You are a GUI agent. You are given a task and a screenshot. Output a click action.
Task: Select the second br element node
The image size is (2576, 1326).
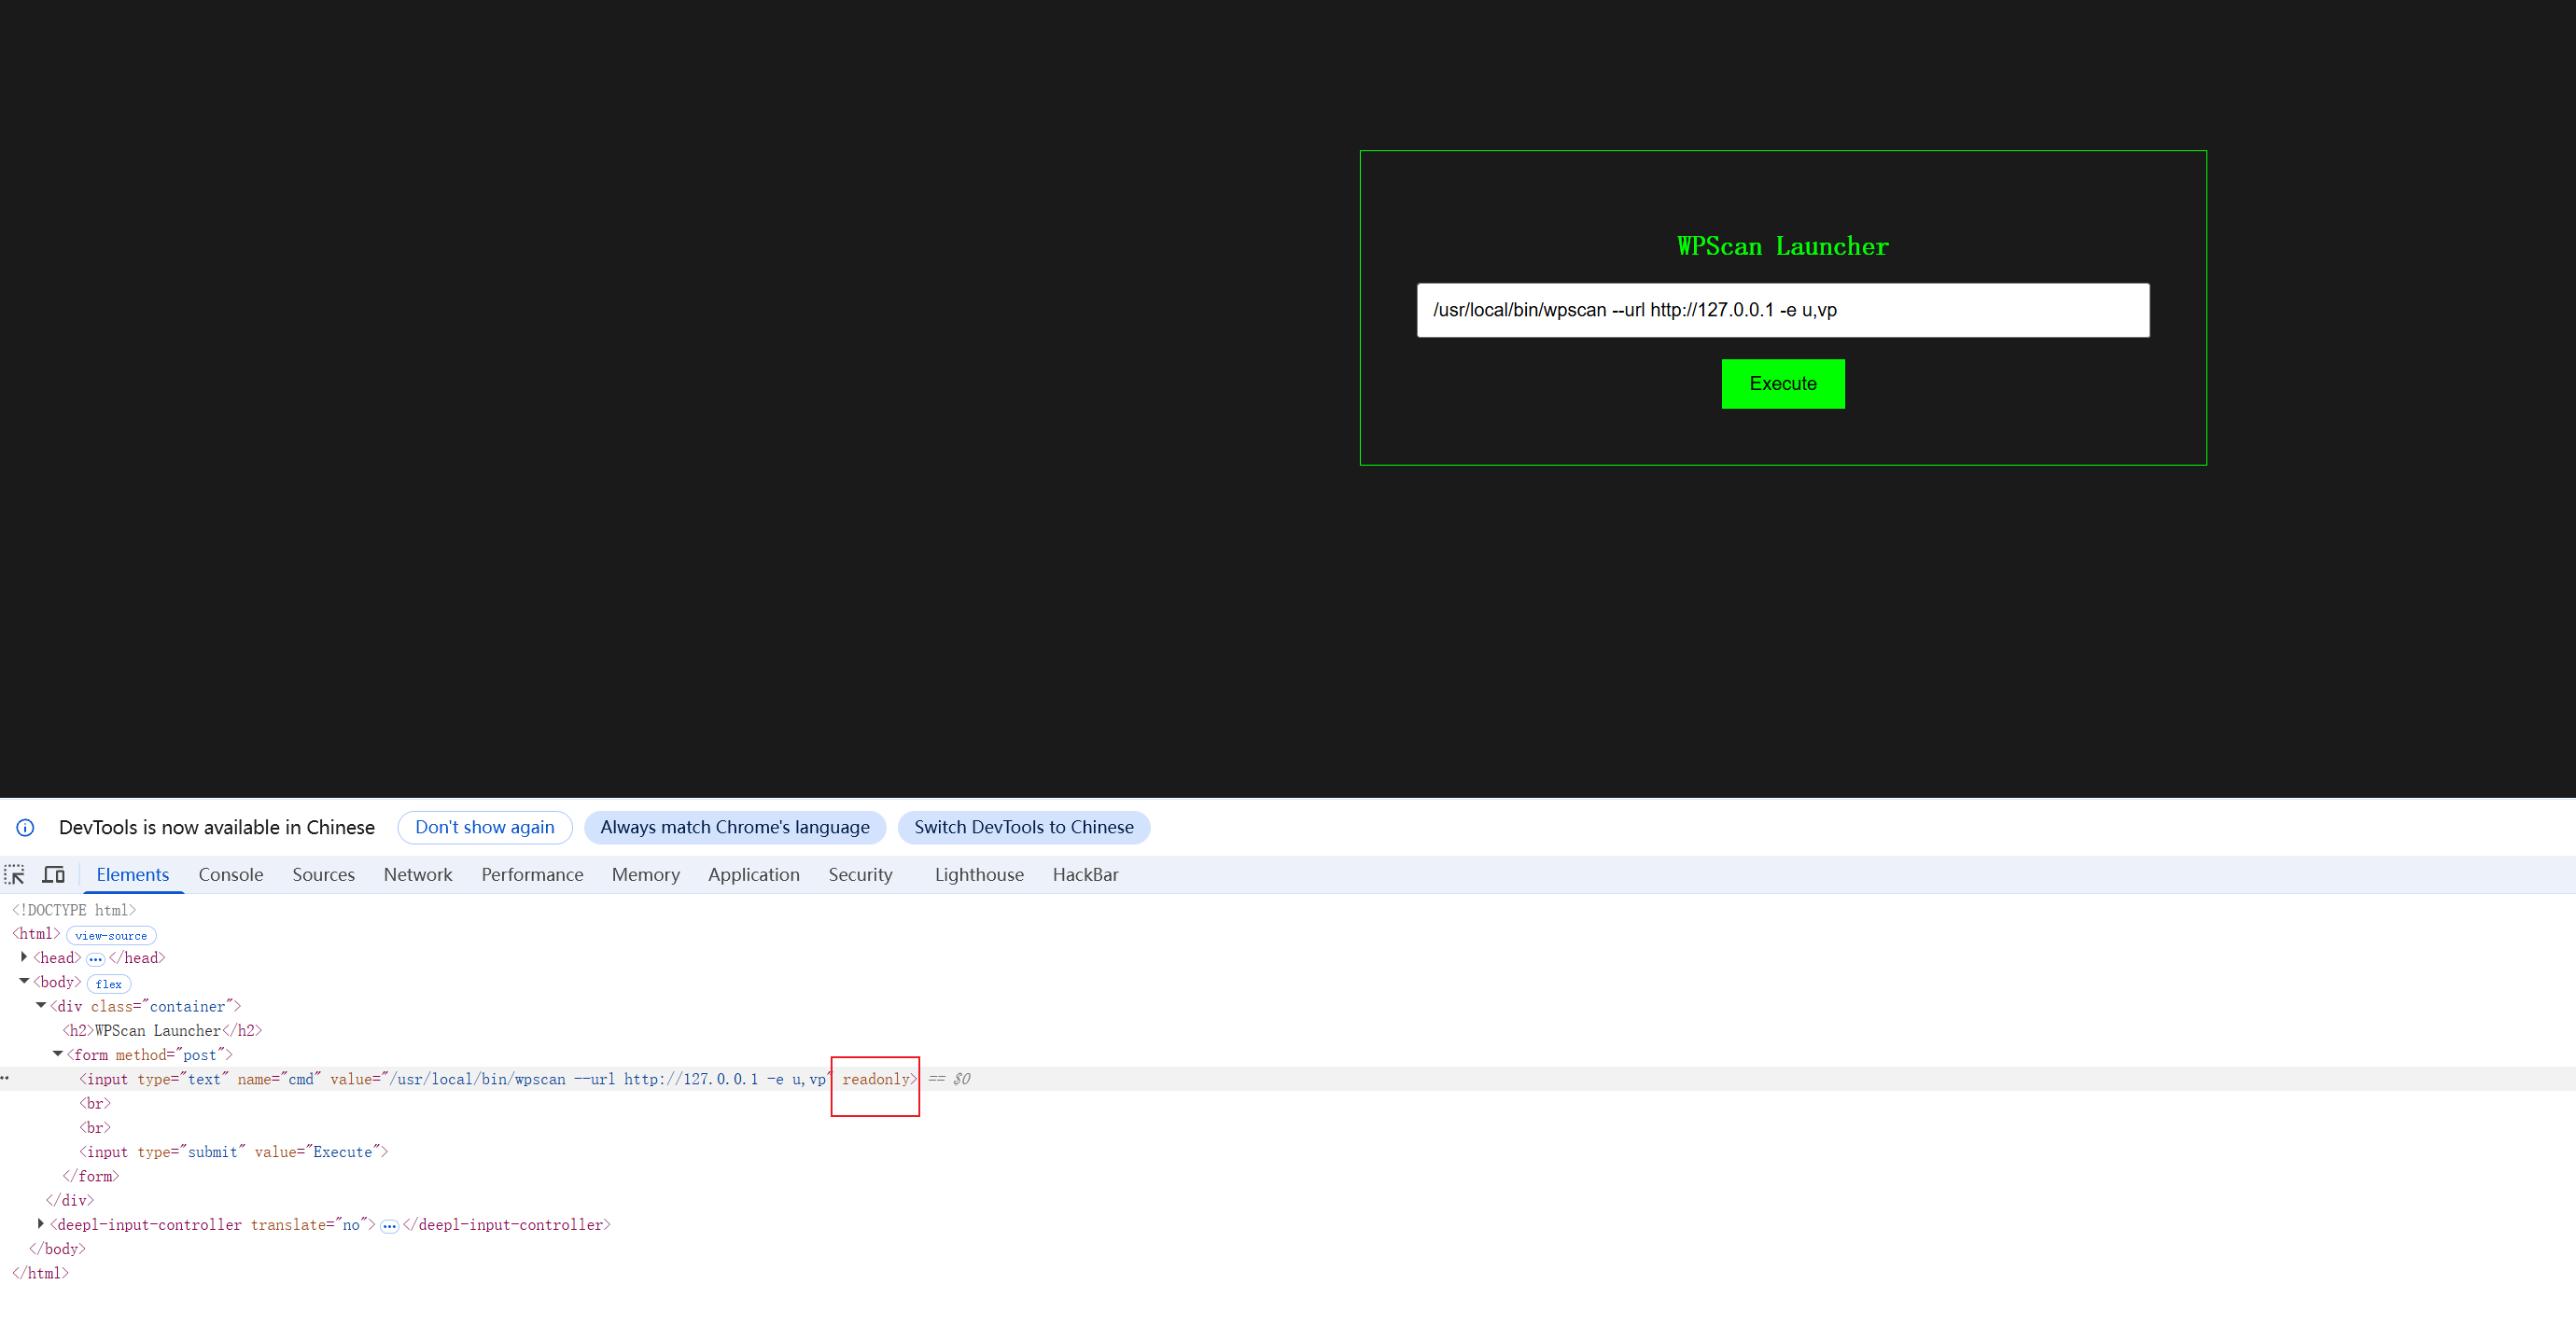click(x=95, y=1128)
